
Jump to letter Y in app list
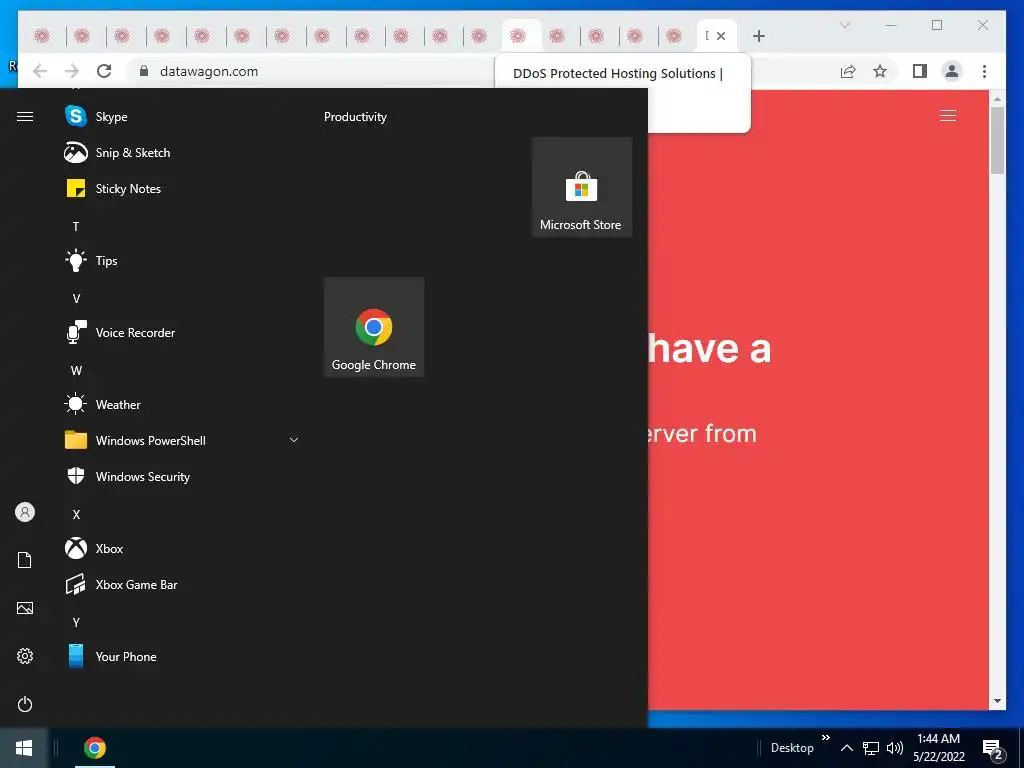tap(76, 622)
